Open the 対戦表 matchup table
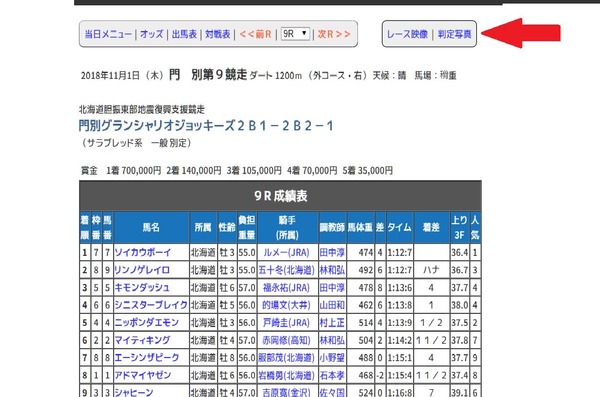 [218, 34]
